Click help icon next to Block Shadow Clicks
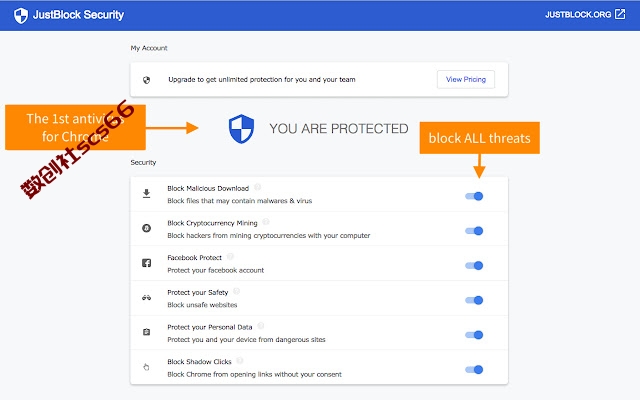640x400 pixels. (240, 360)
